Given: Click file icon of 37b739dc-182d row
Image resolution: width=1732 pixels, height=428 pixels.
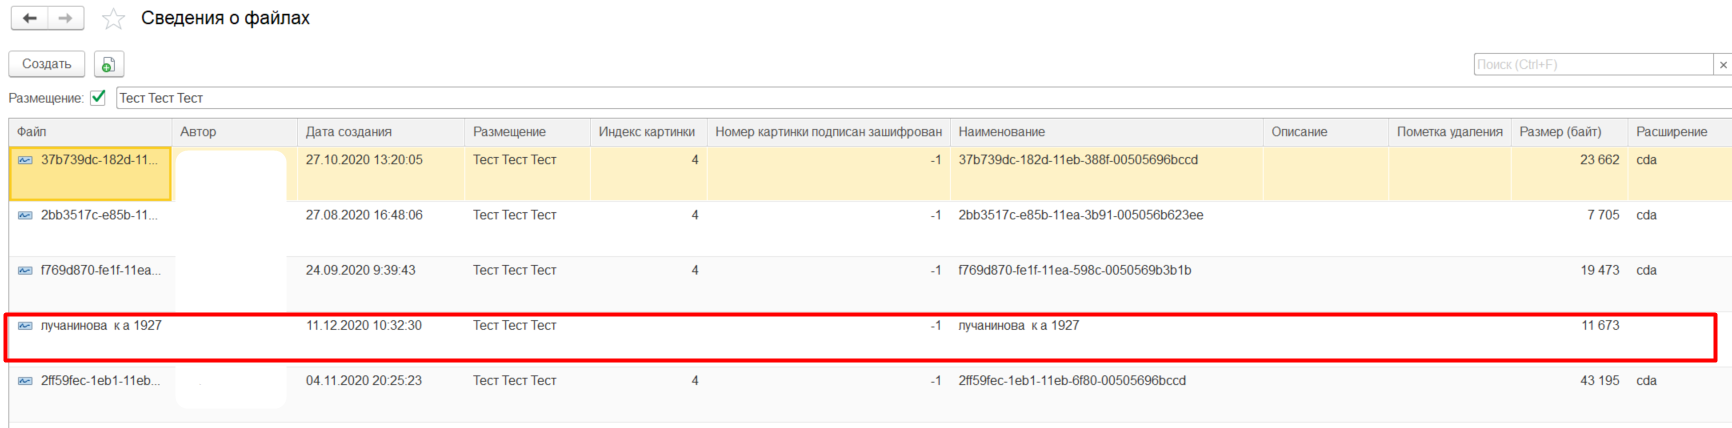Looking at the screenshot, I should click(25, 160).
